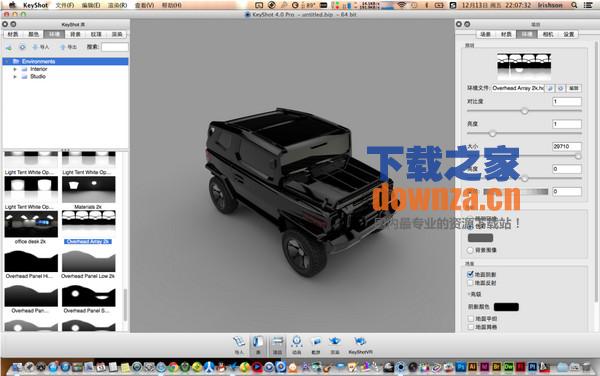Open the Apple menu
This screenshot has width=600, height=376.
12,5
